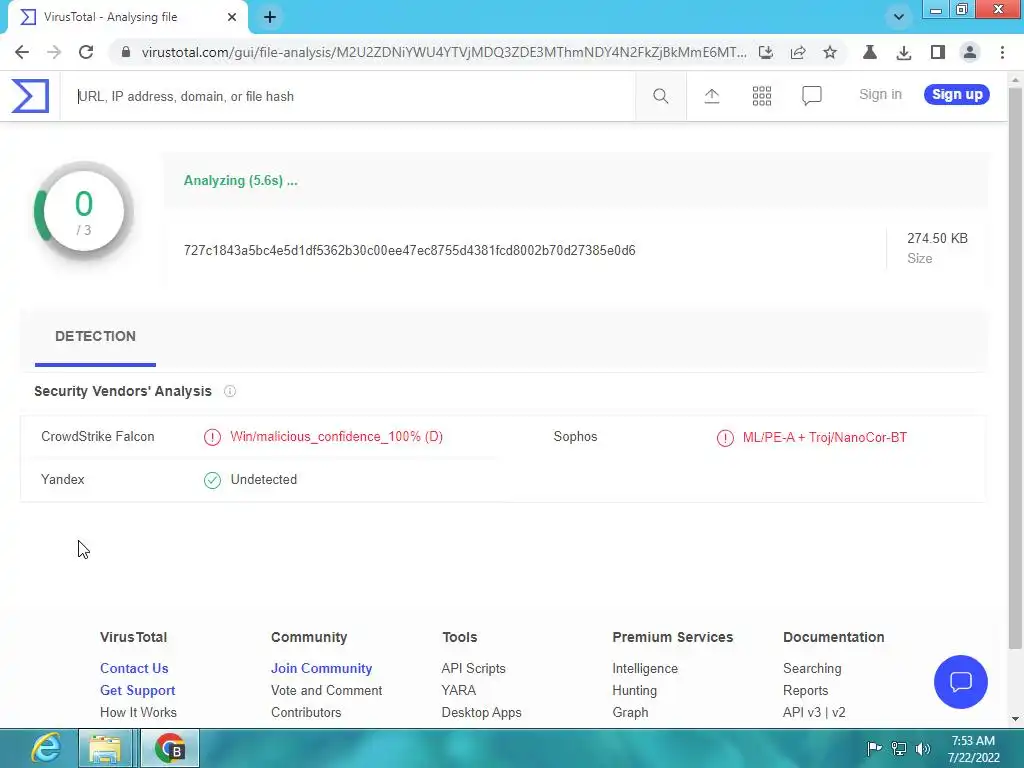Click the Sign up button
The width and height of the screenshot is (1024, 768).
[x=957, y=95]
